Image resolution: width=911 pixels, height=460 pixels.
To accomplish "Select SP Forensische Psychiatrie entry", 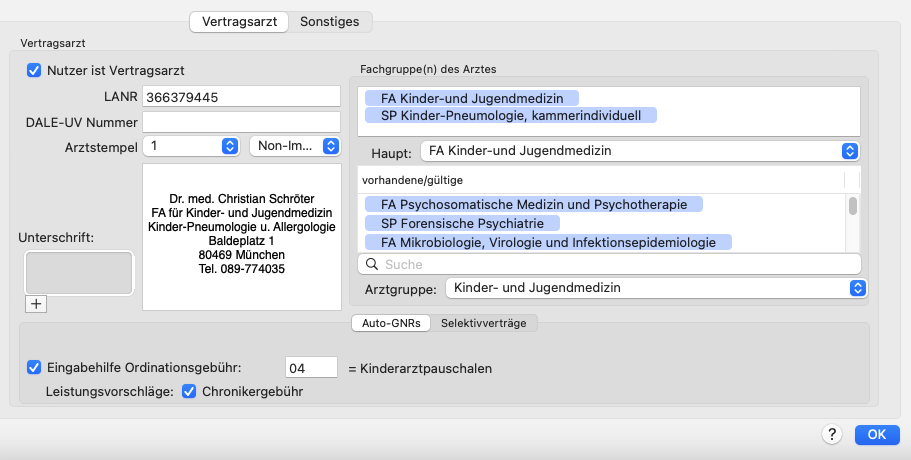I will coord(462,223).
